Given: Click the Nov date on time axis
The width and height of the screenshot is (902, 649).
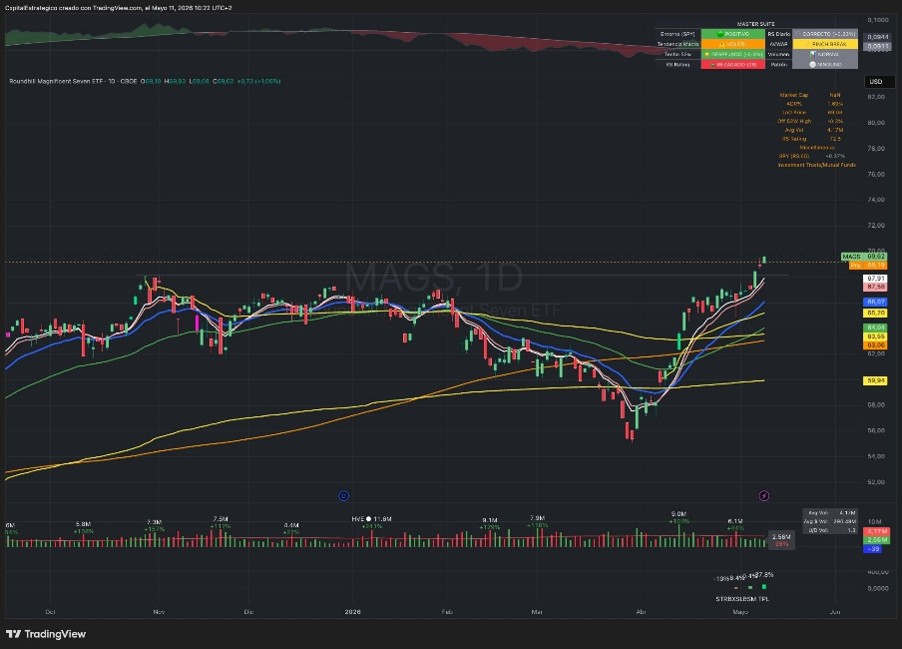Looking at the screenshot, I should [159, 612].
